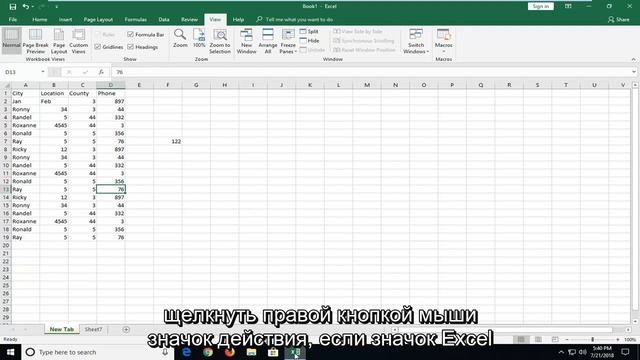
Task: Show hidden system tray icons
Action: coord(561,352)
